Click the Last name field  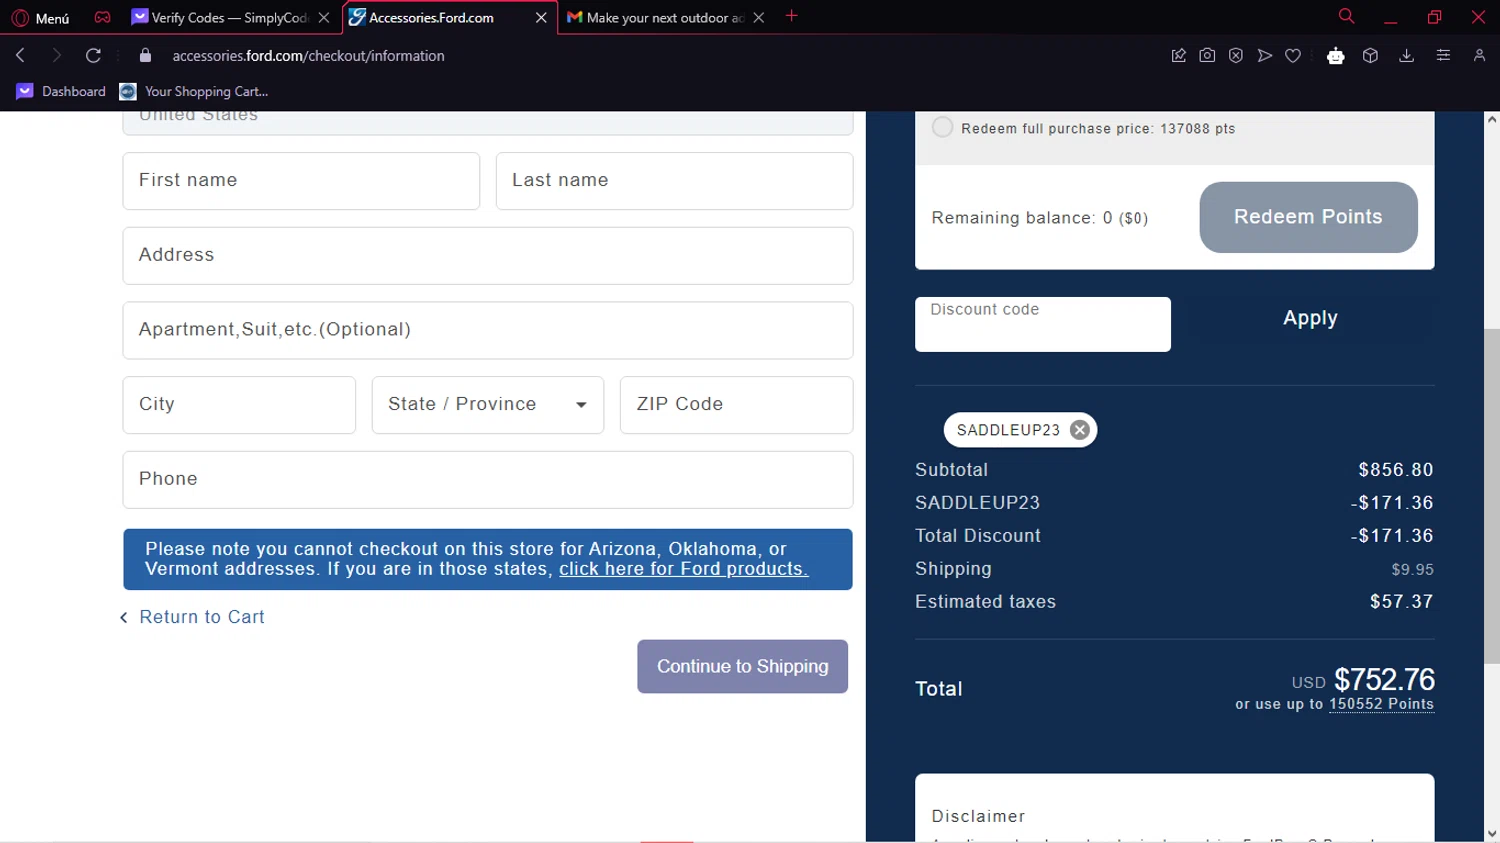click(674, 181)
